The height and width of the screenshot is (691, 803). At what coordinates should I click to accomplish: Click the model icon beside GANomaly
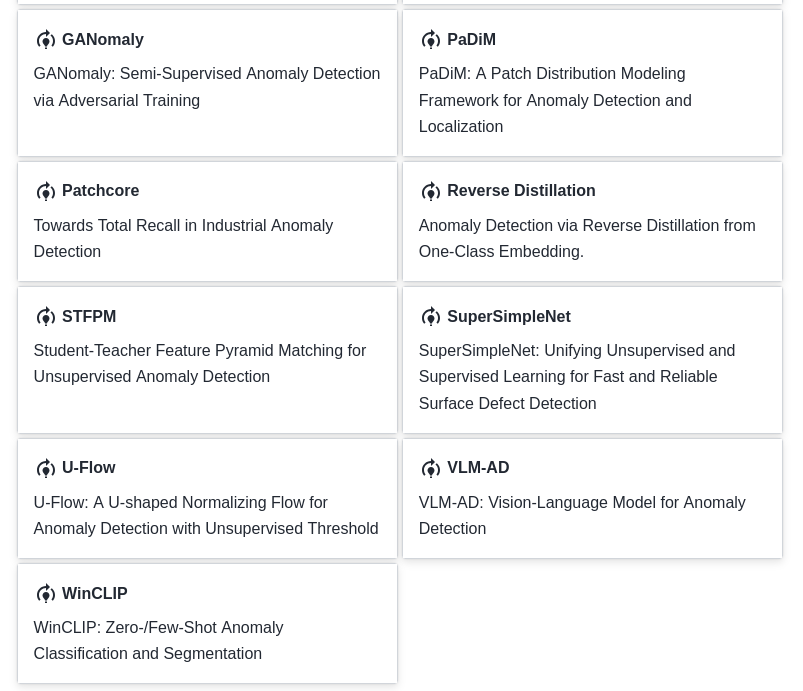click(45, 40)
